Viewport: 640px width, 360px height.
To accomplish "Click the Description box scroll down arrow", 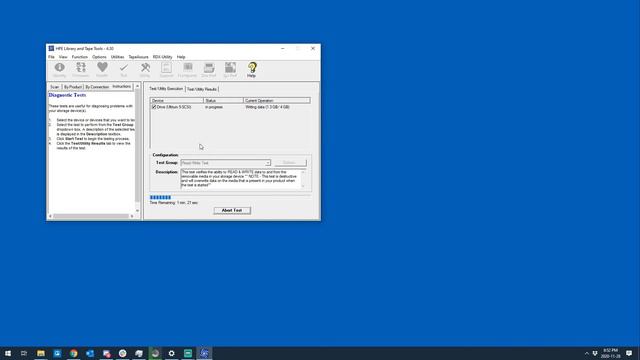I will [x=303, y=186].
